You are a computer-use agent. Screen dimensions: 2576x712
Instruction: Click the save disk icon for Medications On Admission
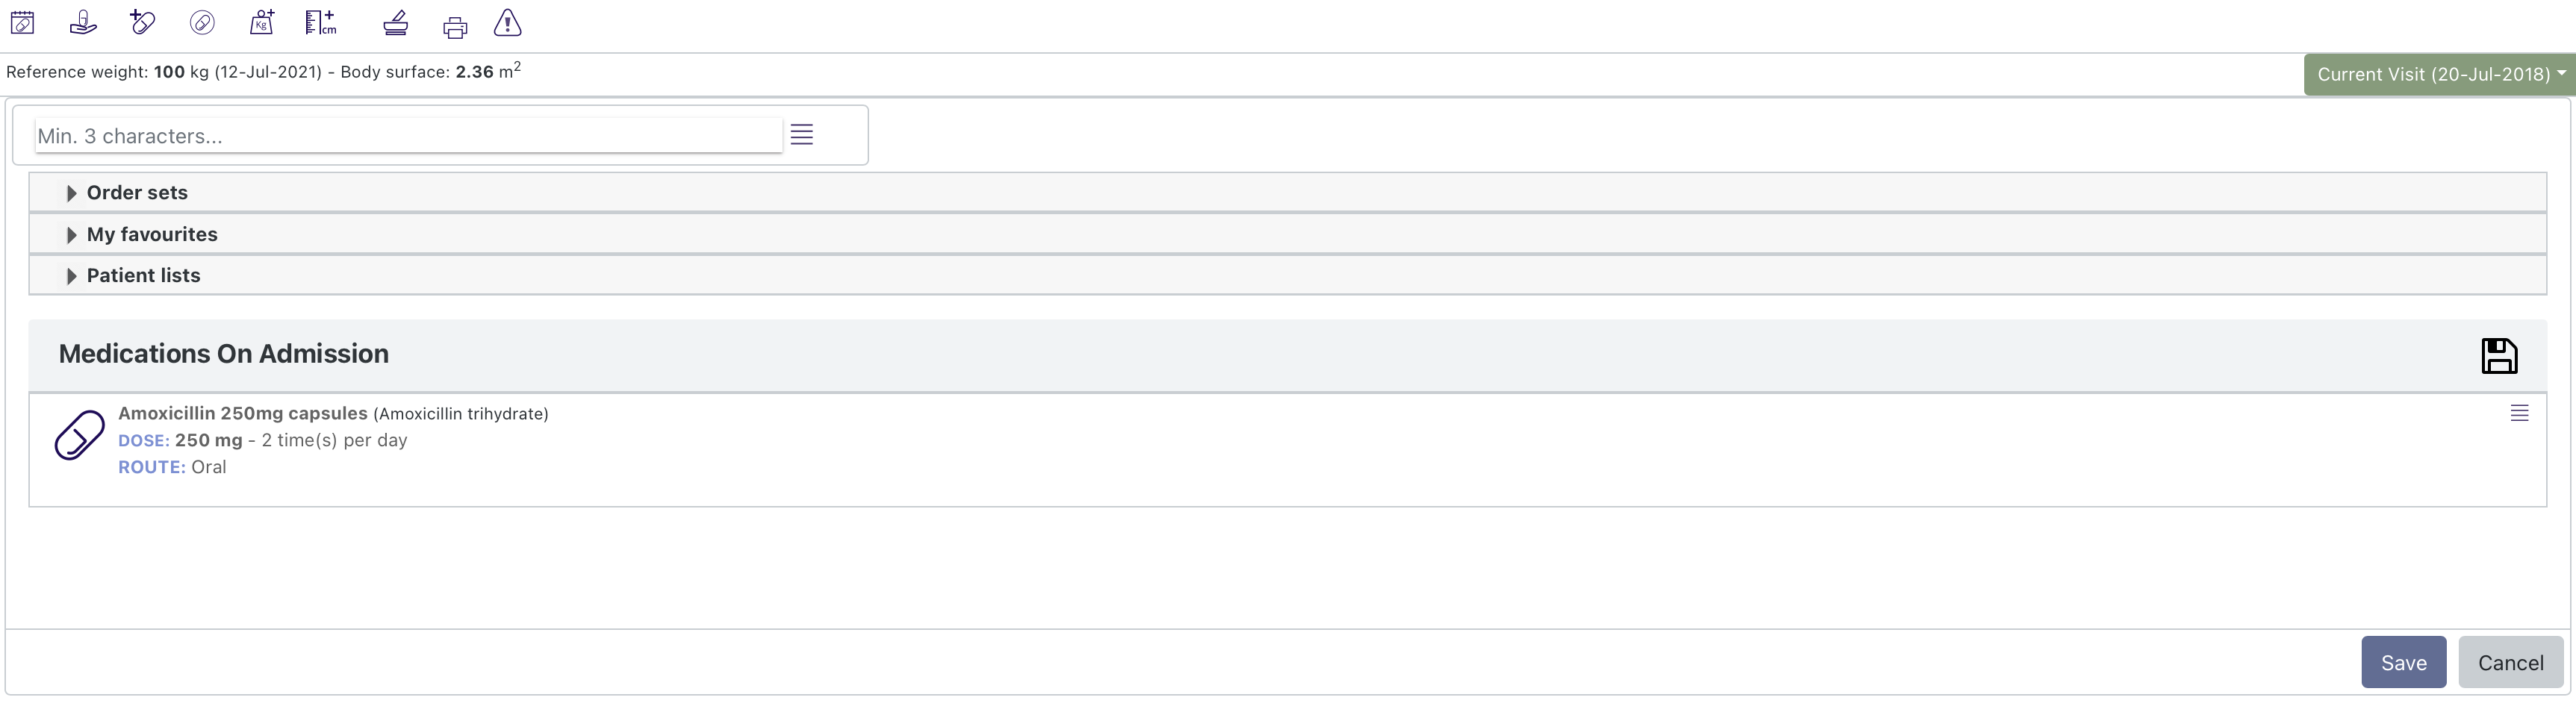(x=2499, y=355)
